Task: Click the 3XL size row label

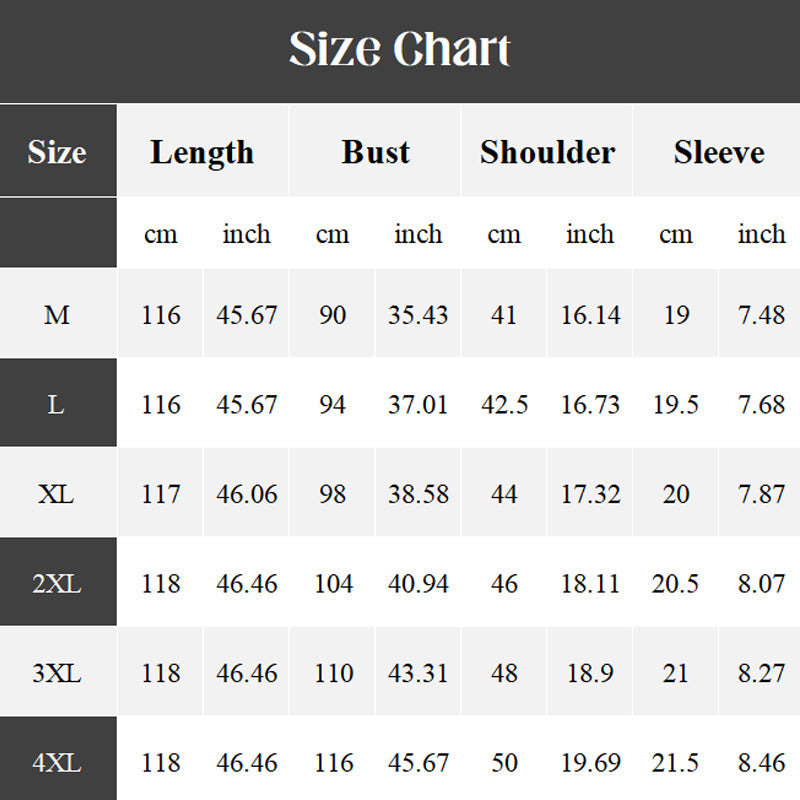Action: (57, 673)
